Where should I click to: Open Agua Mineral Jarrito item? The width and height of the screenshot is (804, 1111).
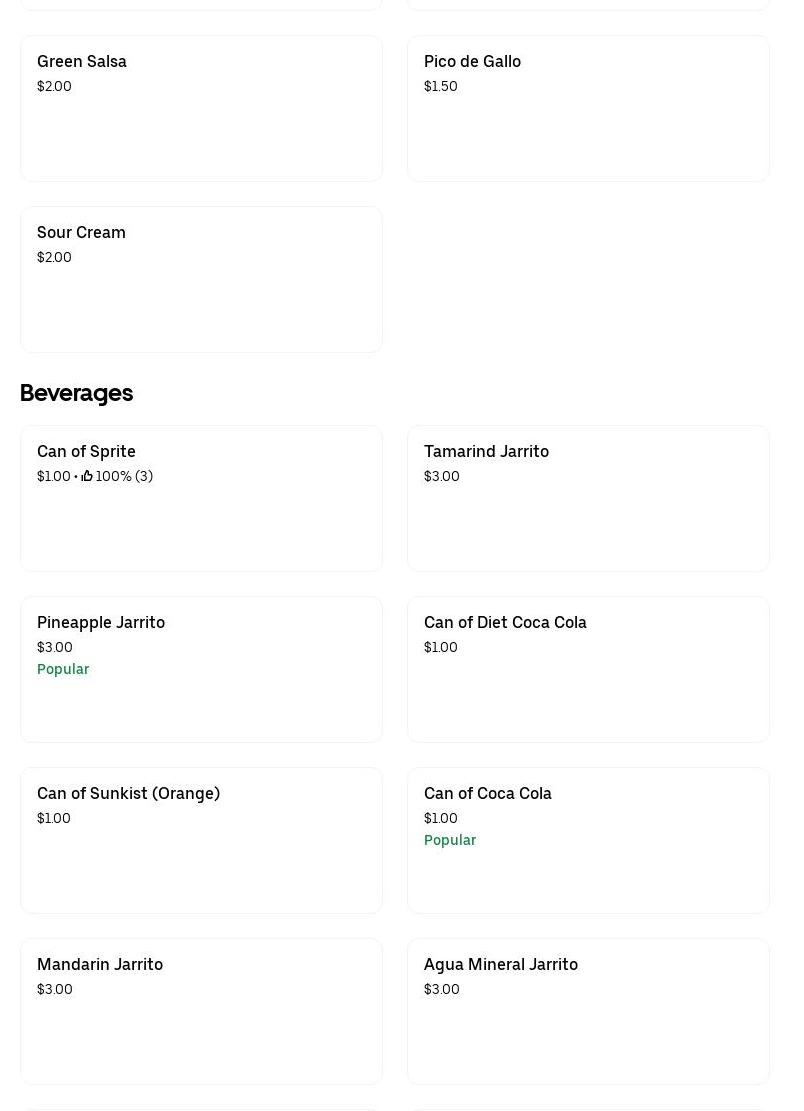tap(501, 965)
